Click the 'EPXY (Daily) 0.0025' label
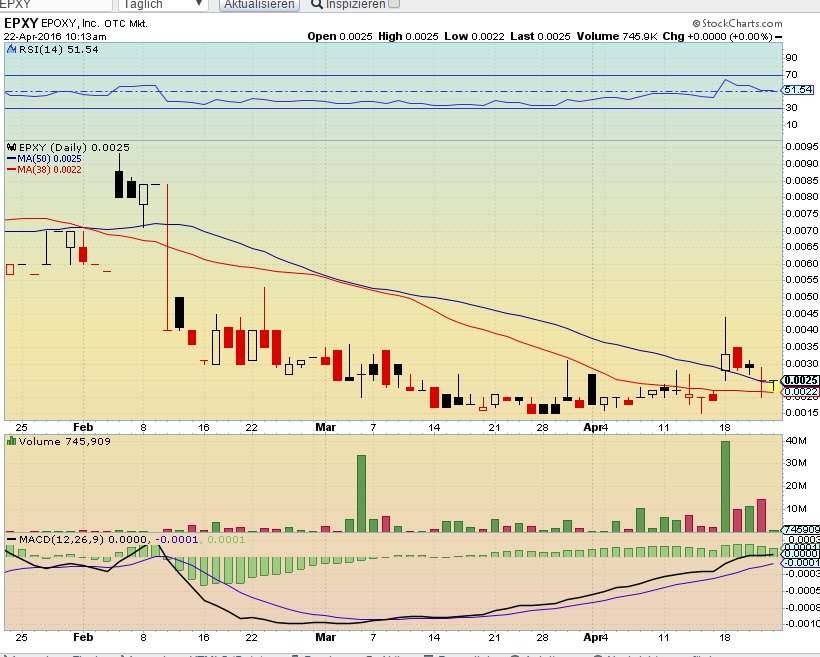The width and height of the screenshot is (820, 657). click(x=74, y=148)
